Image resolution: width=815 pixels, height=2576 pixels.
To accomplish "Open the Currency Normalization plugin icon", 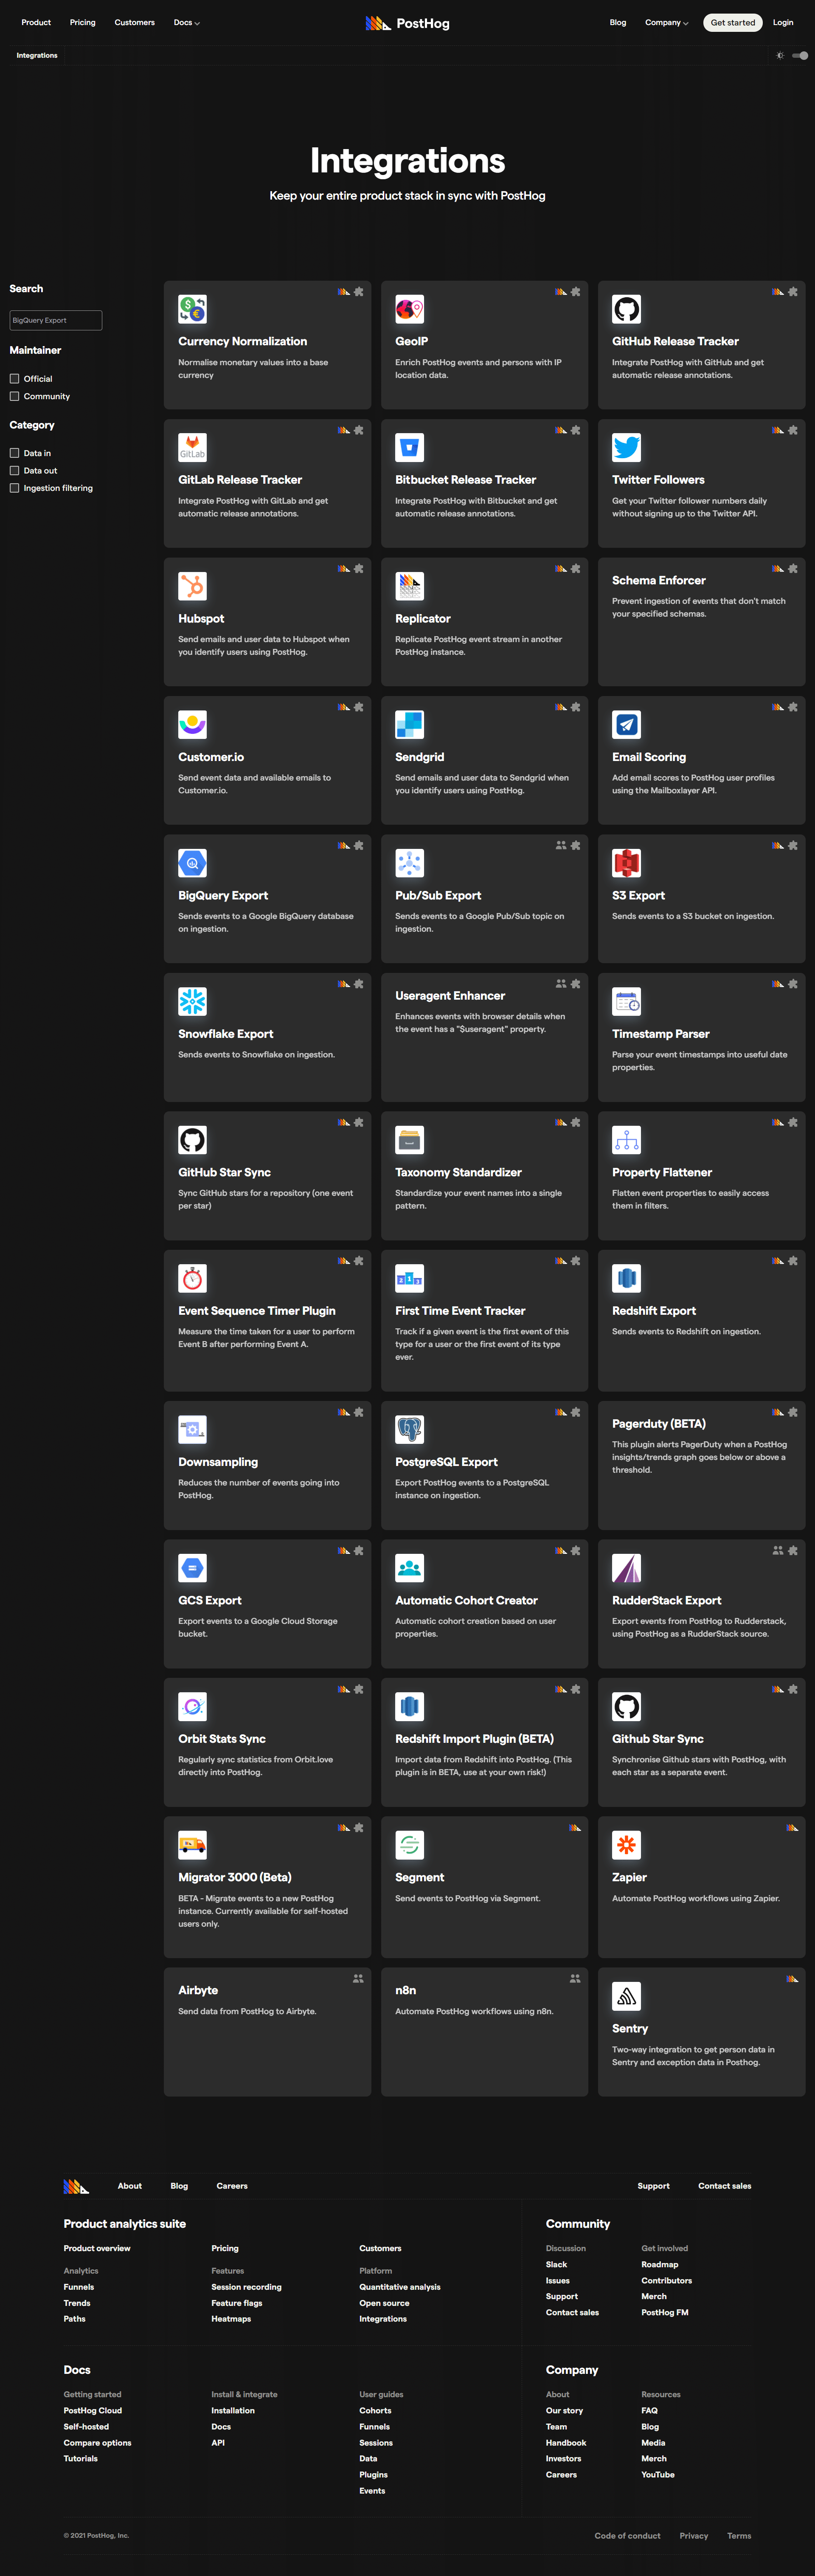I will (x=192, y=309).
